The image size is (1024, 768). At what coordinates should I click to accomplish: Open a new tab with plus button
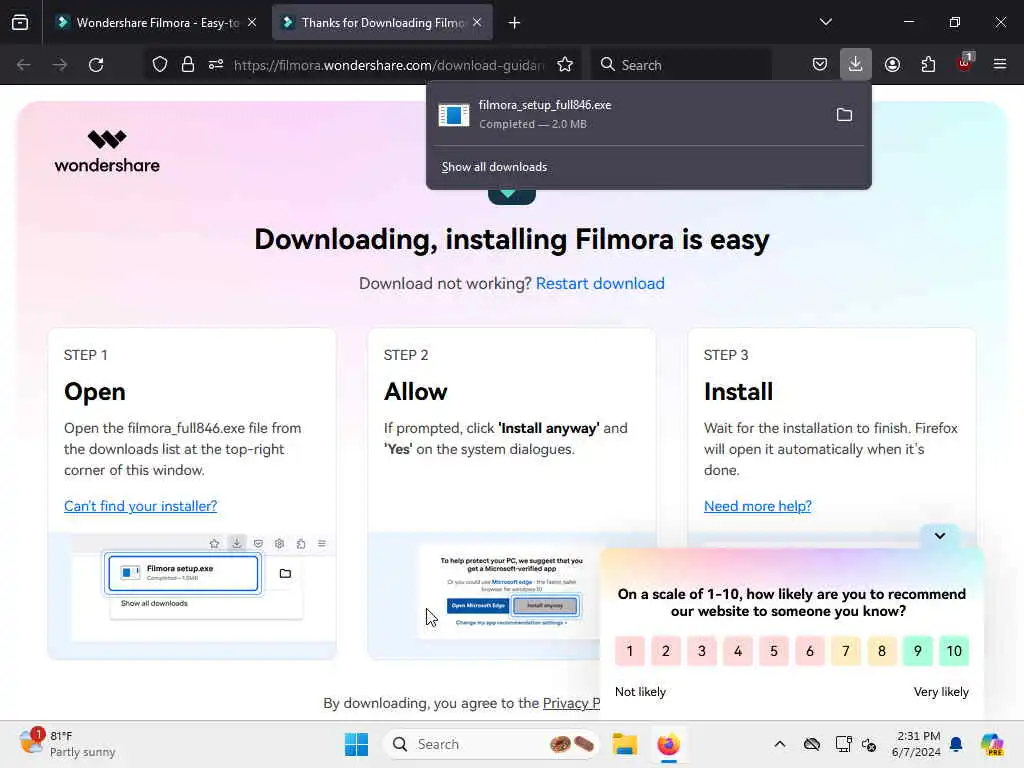(x=514, y=23)
